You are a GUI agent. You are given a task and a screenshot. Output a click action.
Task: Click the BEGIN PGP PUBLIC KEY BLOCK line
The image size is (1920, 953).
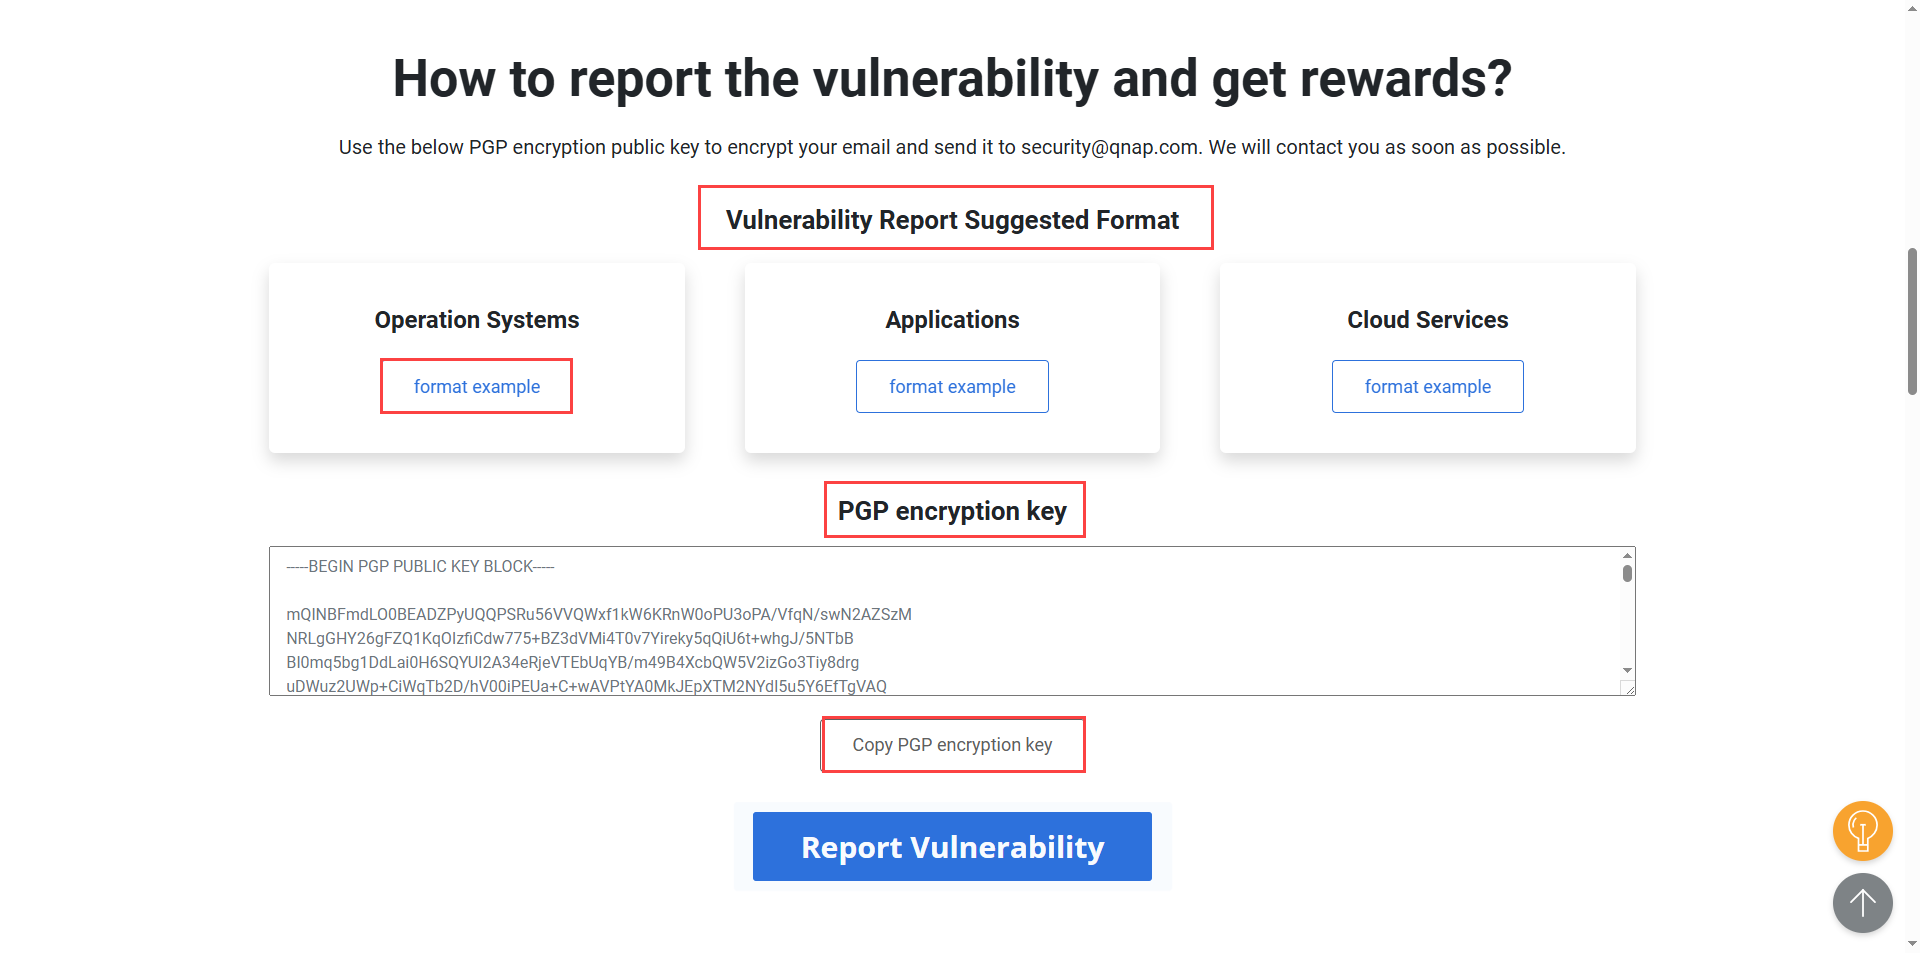coord(420,567)
